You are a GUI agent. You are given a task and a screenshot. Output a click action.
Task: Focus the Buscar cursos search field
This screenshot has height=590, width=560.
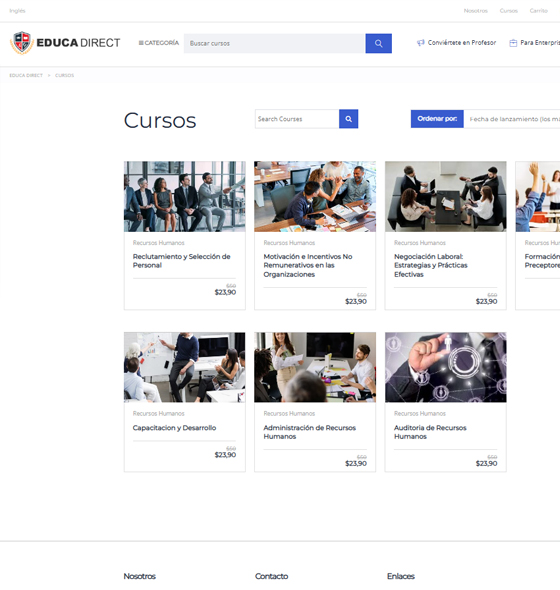[x=274, y=43]
